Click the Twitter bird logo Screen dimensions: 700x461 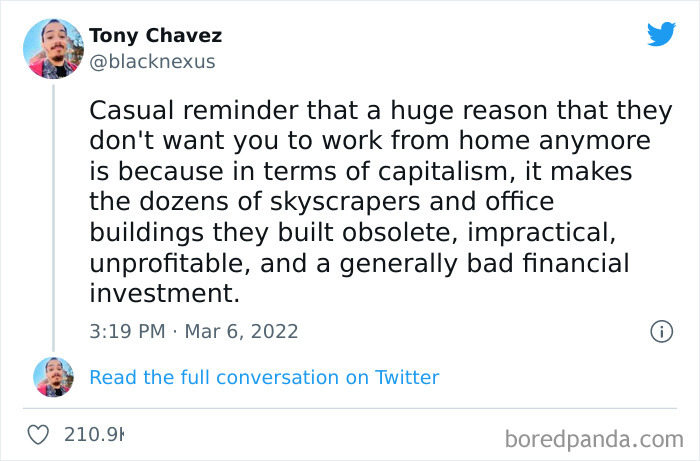[661, 33]
